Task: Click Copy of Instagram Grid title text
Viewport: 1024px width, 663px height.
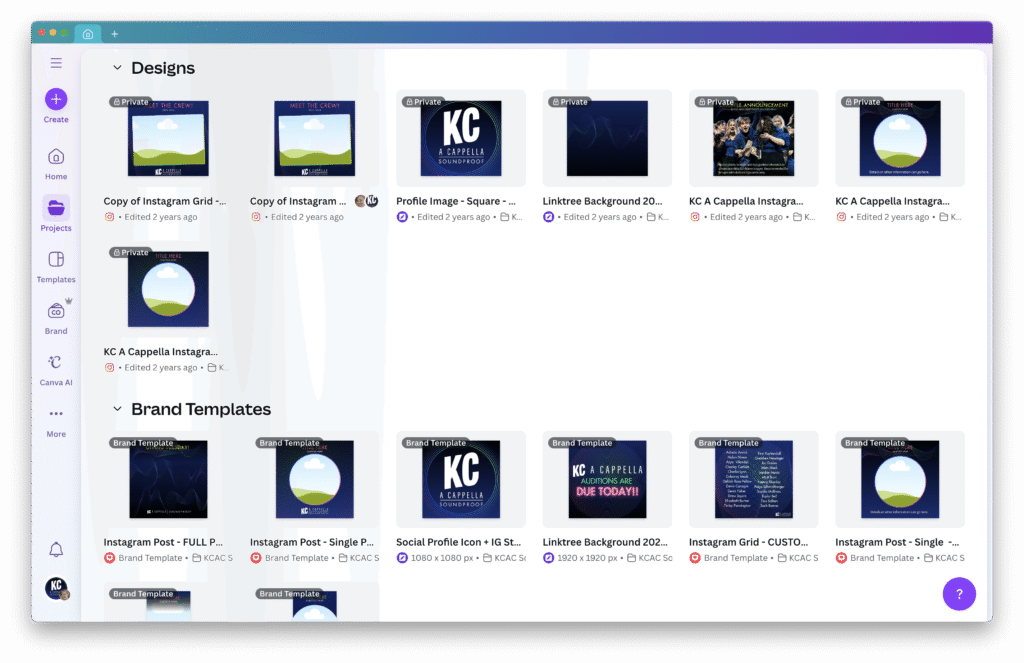Action: 165,201
